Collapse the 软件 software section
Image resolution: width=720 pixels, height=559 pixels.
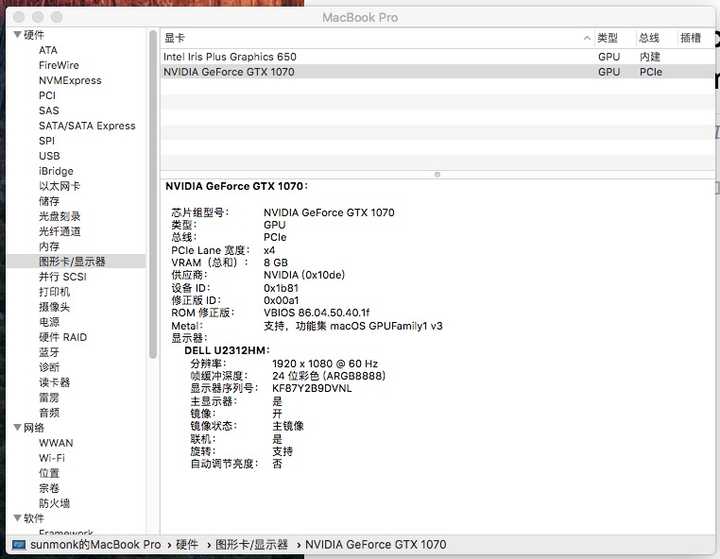click(x=17, y=518)
